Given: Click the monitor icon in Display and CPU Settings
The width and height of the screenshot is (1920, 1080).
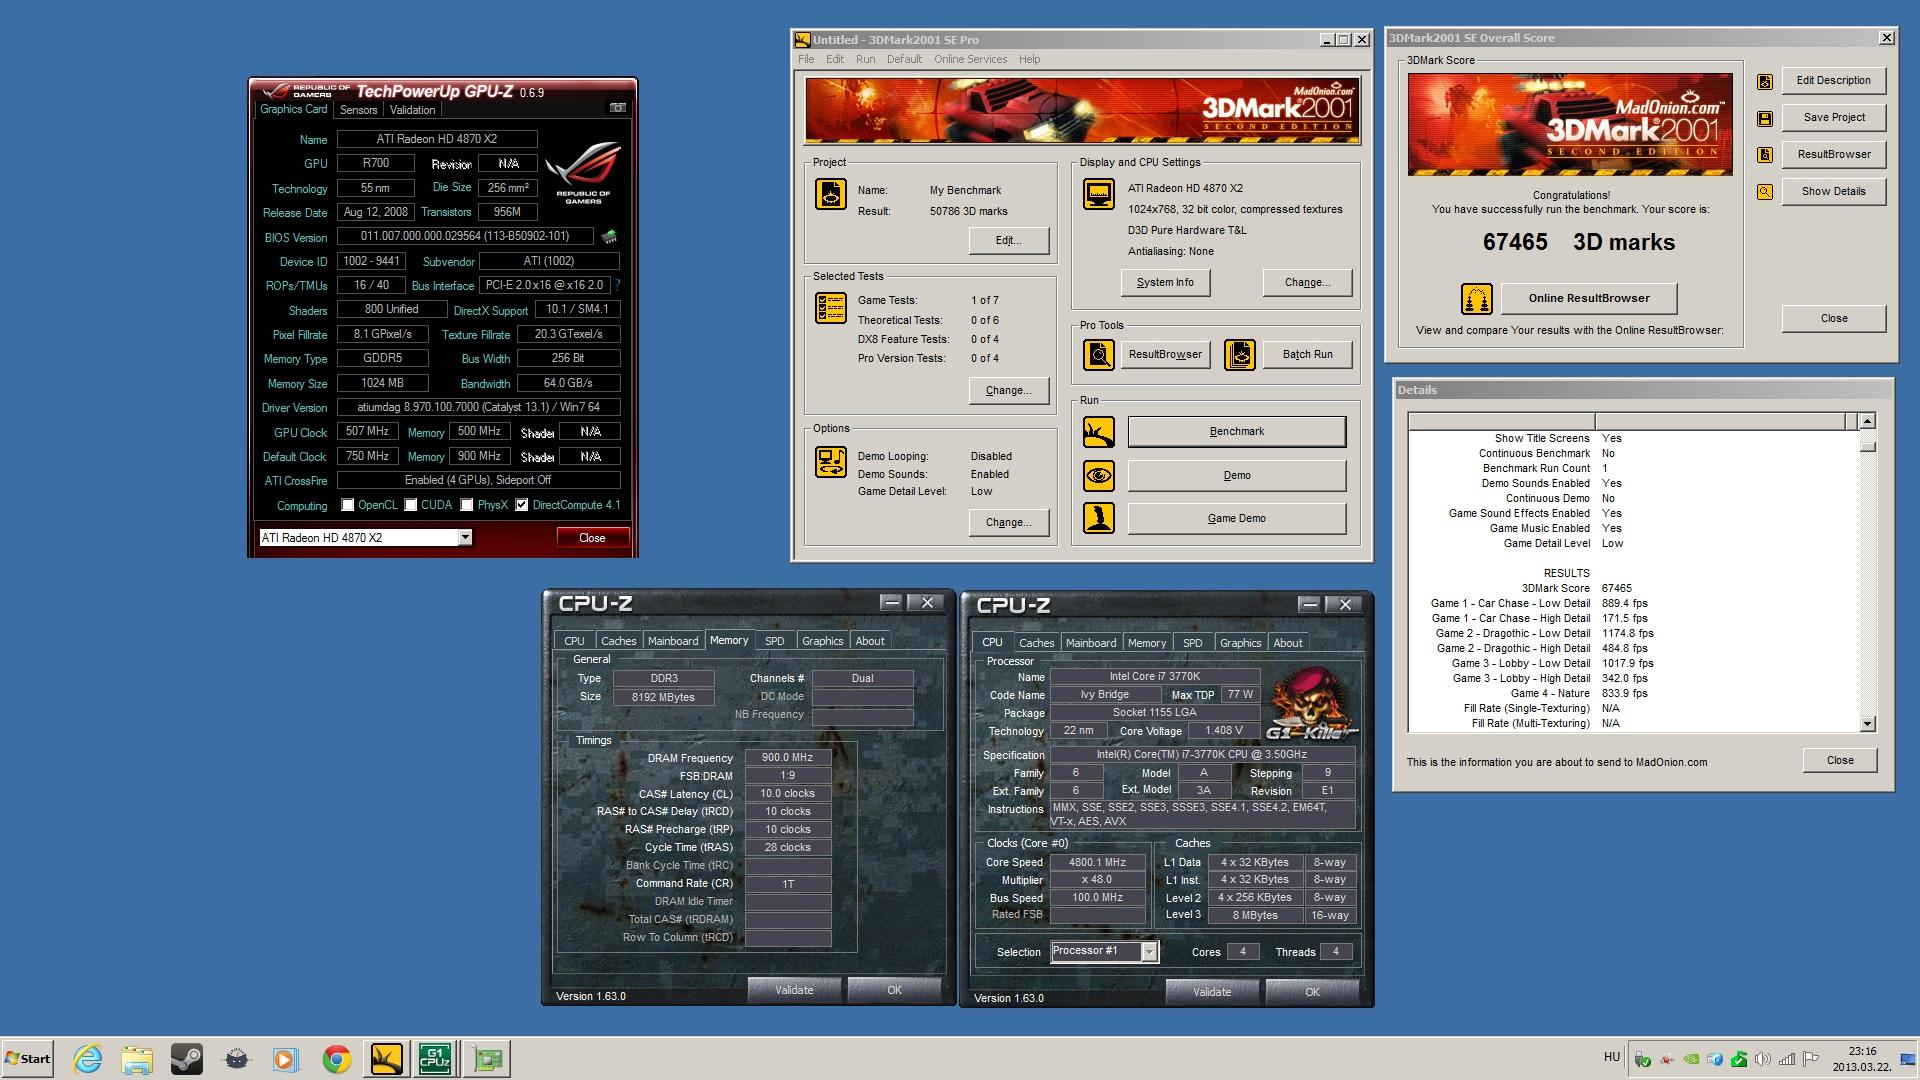Looking at the screenshot, I should [x=1099, y=194].
